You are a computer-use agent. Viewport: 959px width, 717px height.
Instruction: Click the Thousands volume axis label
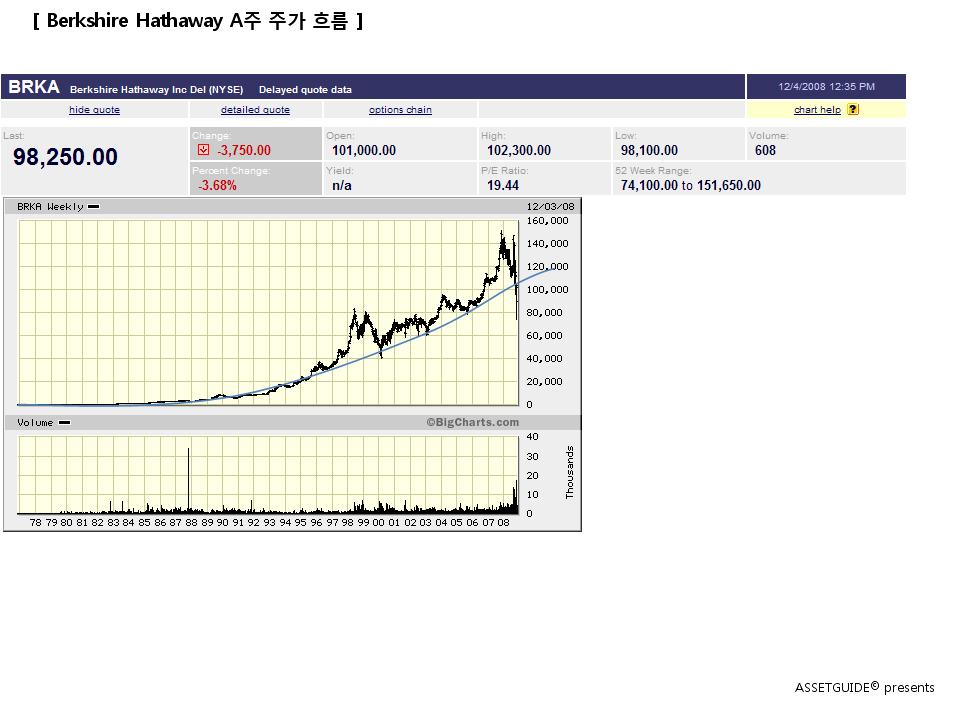(569, 472)
